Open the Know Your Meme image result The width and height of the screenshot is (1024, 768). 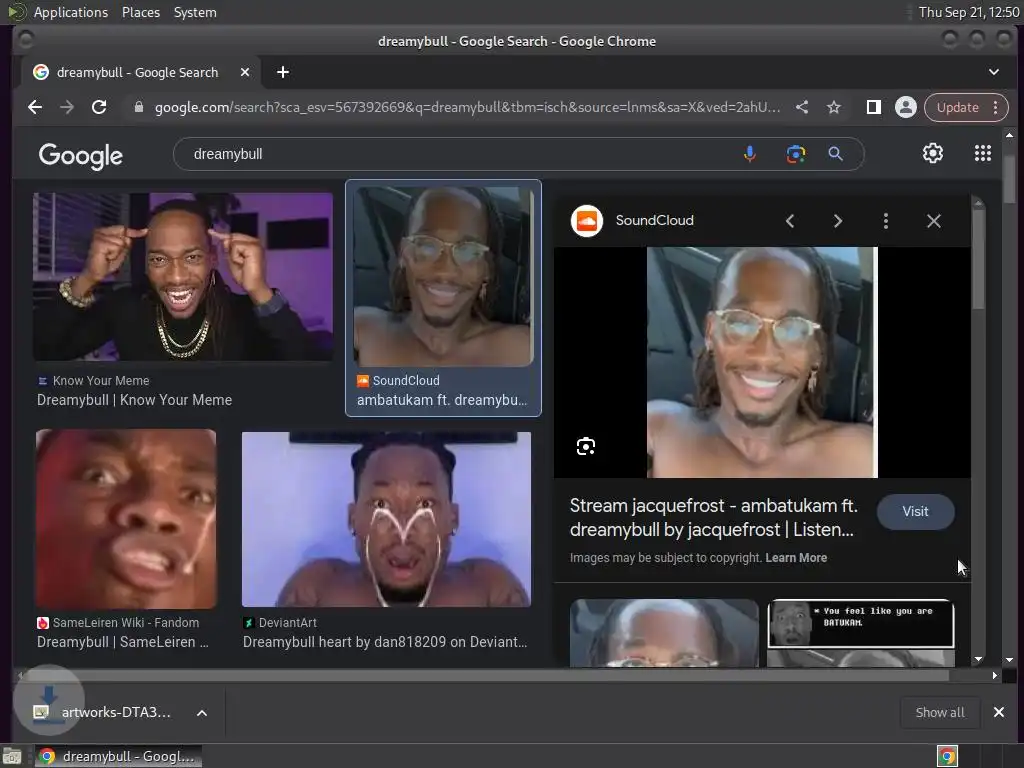point(183,276)
